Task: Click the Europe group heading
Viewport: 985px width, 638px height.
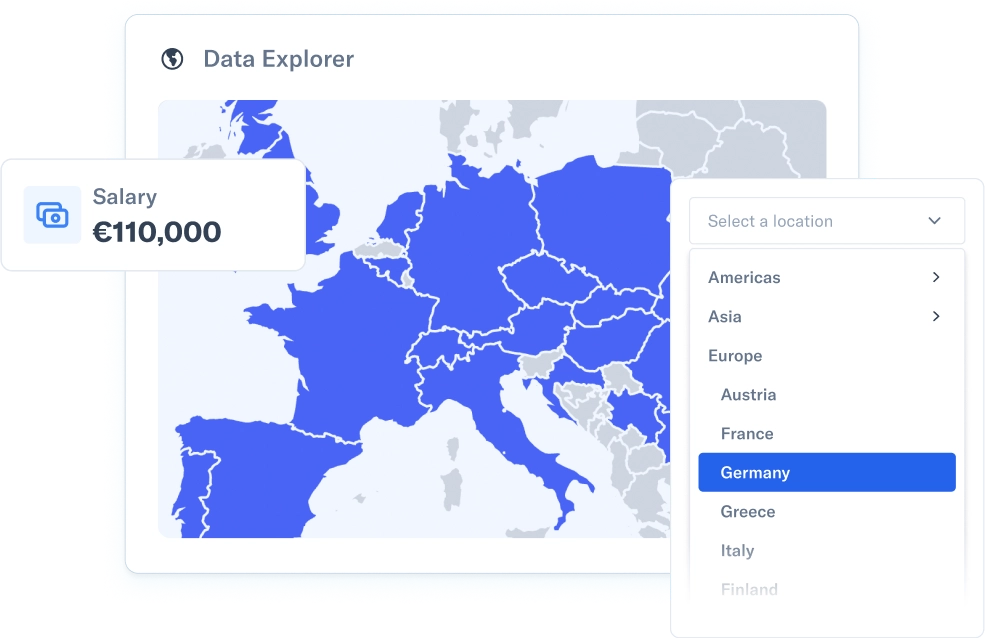Action: pyautogui.click(x=735, y=356)
